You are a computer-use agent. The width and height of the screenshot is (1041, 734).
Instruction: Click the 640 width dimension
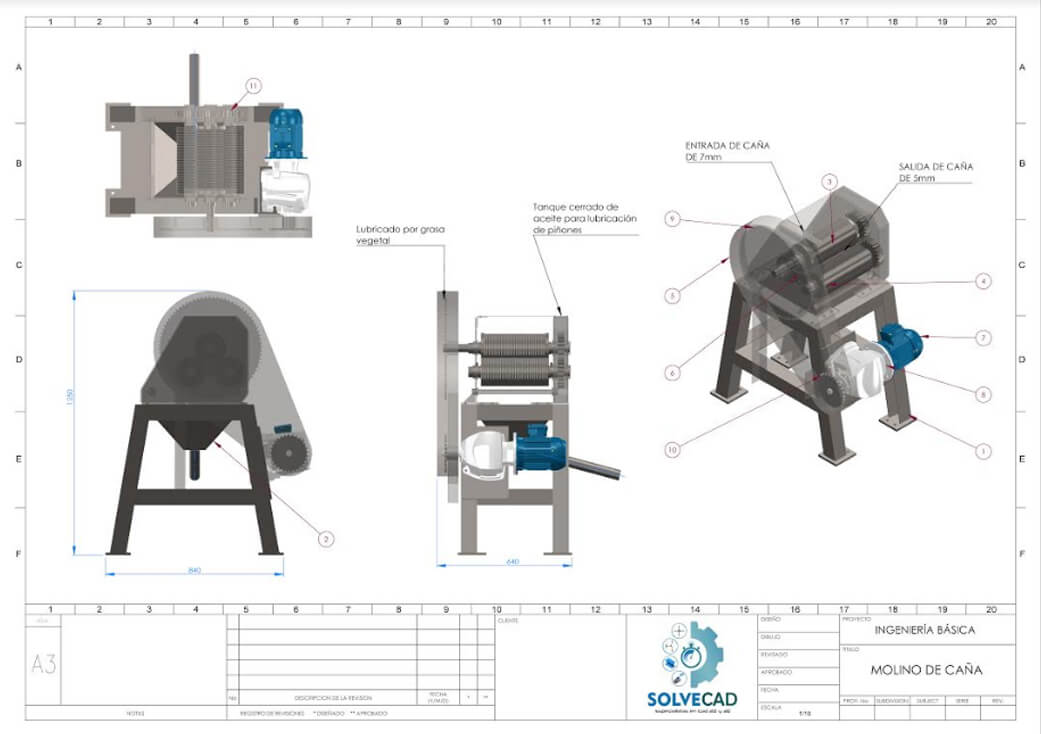point(513,561)
